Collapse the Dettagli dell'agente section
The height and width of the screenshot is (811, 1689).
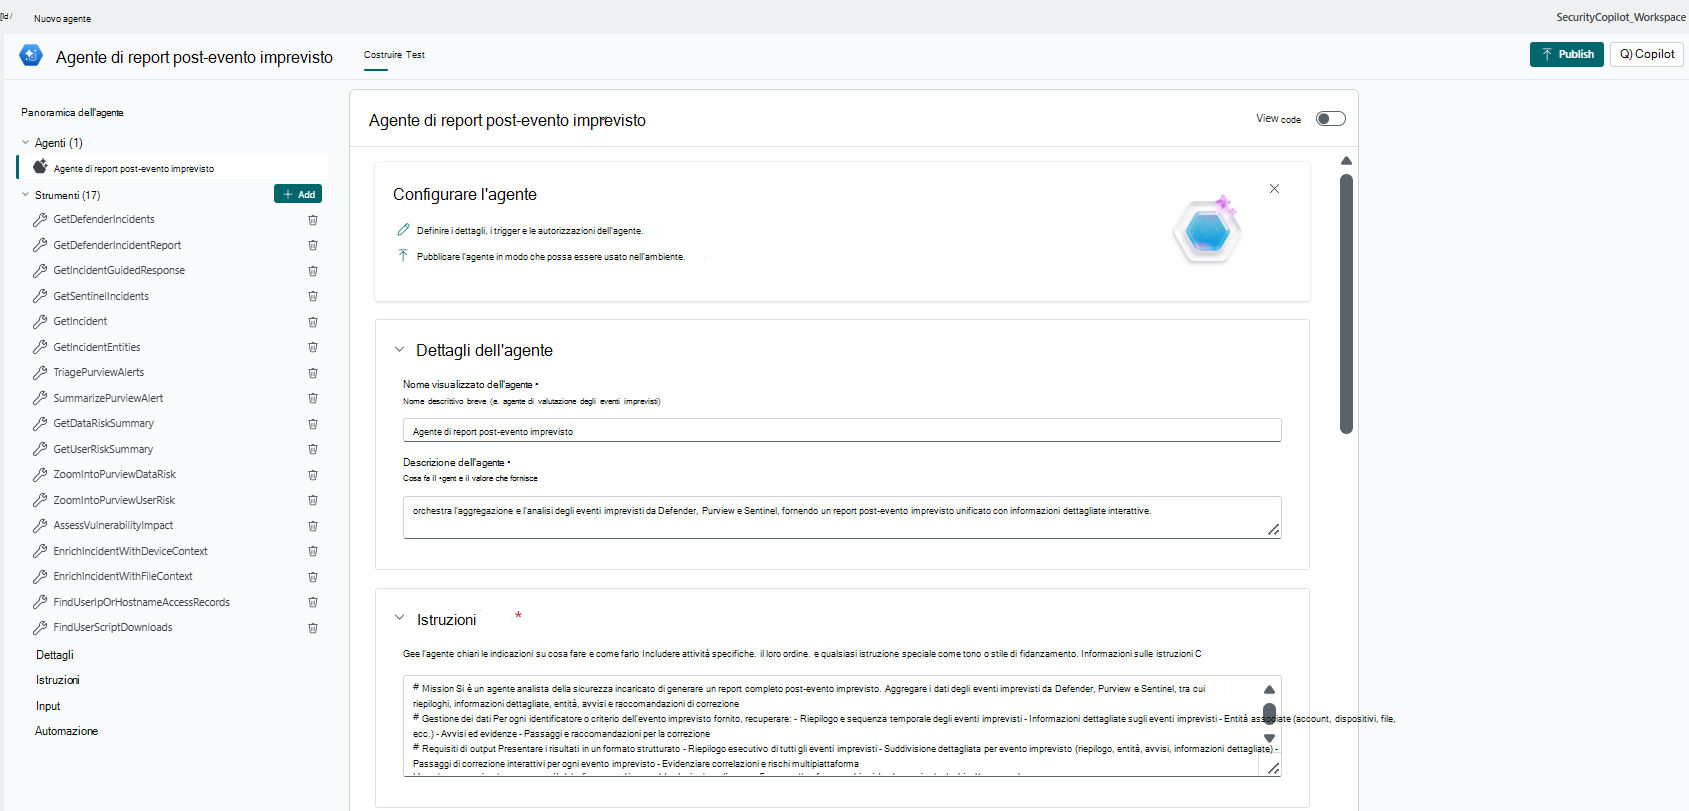tap(400, 350)
